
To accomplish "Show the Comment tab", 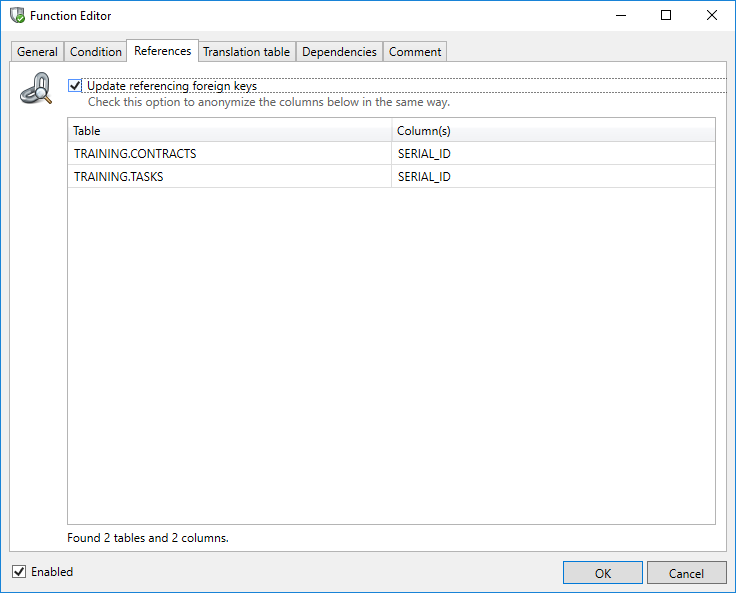I will tap(415, 52).
